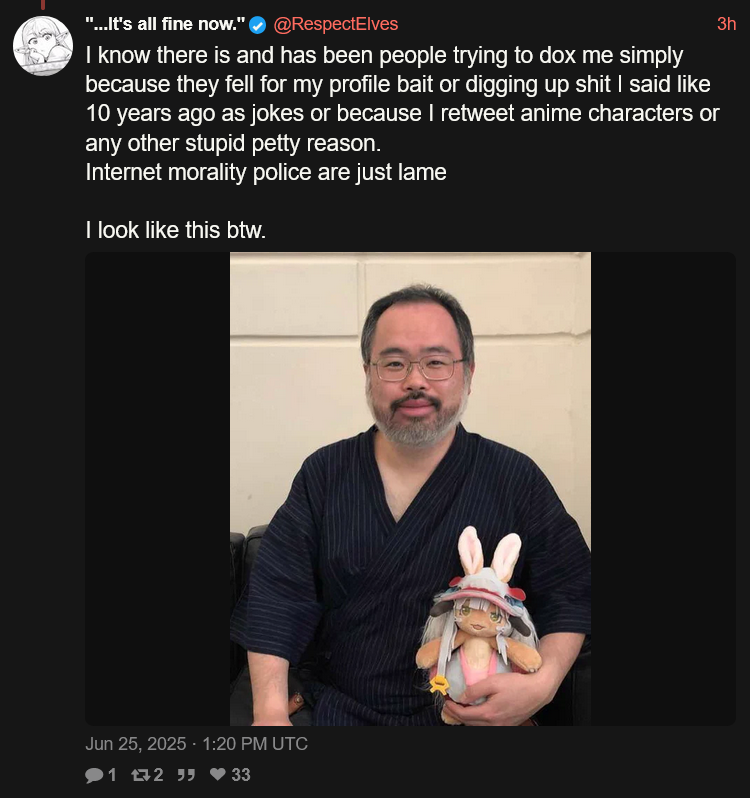Click the black letterbox area left of the photo
Viewport: 750px width, 798px height.
(157, 489)
